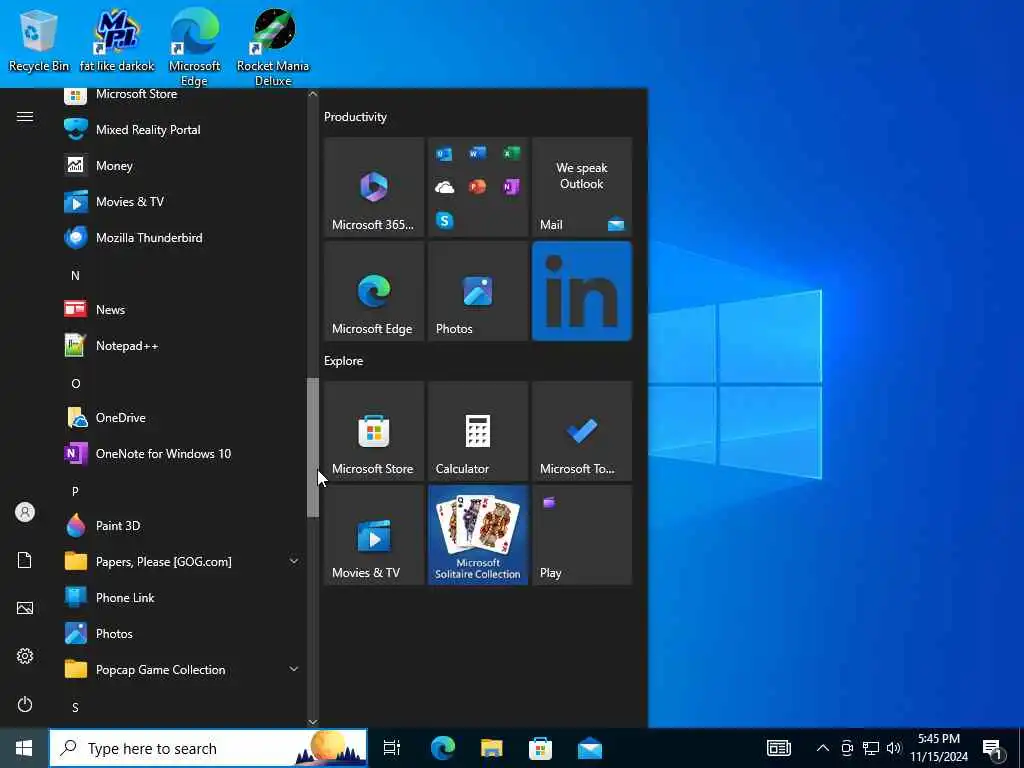Image resolution: width=1024 pixels, height=768 pixels.
Task: Open the News app
Action: click(181, 310)
